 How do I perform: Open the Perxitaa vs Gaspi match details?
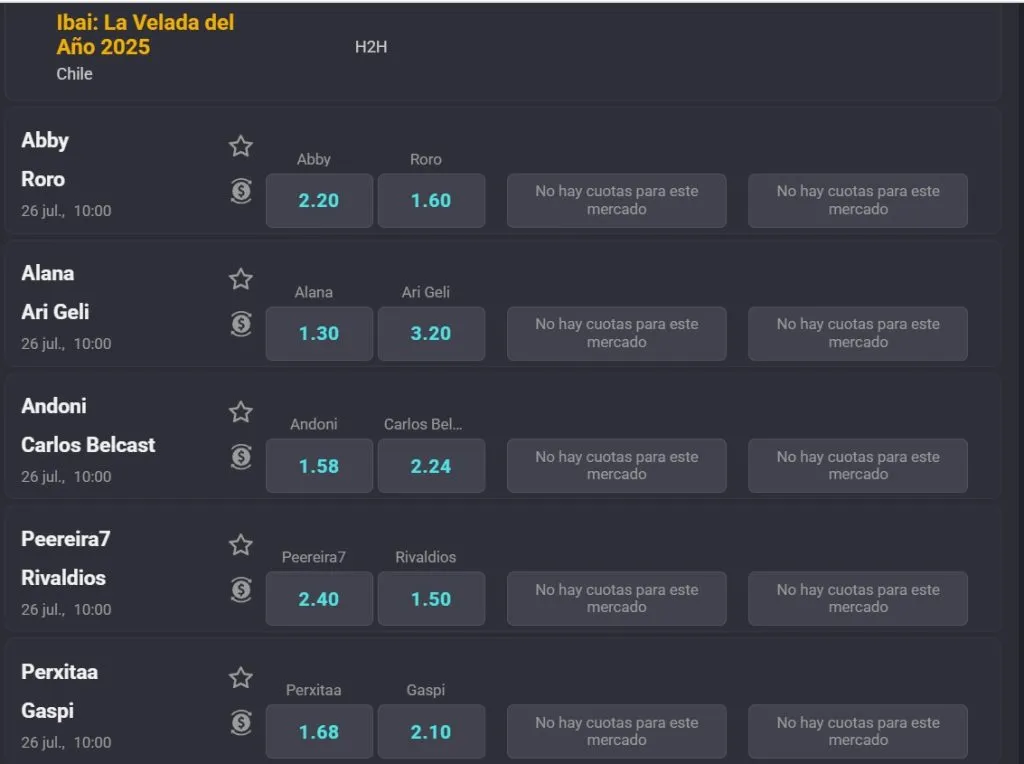point(60,691)
